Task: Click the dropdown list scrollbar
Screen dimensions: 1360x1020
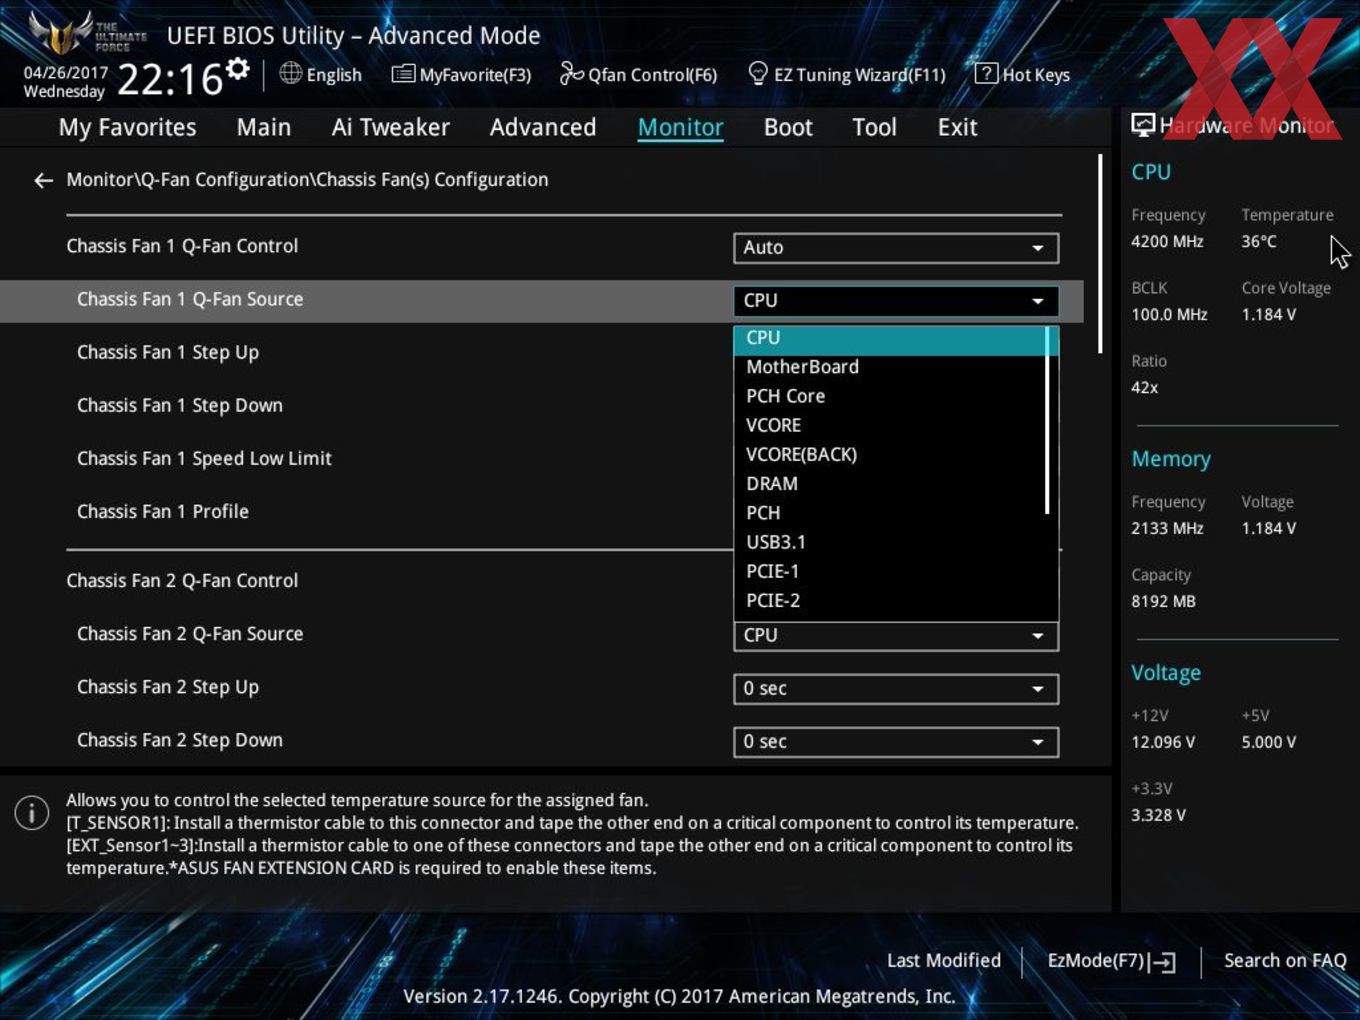Action: click(x=1047, y=420)
